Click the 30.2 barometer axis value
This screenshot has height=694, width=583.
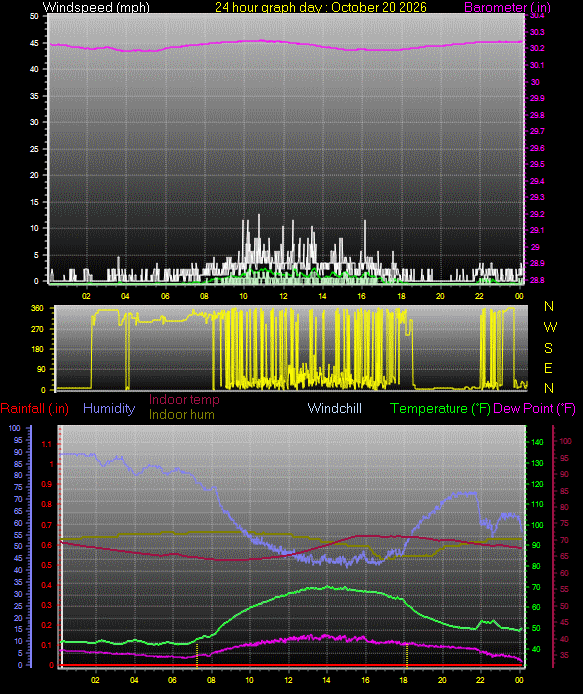tap(537, 48)
